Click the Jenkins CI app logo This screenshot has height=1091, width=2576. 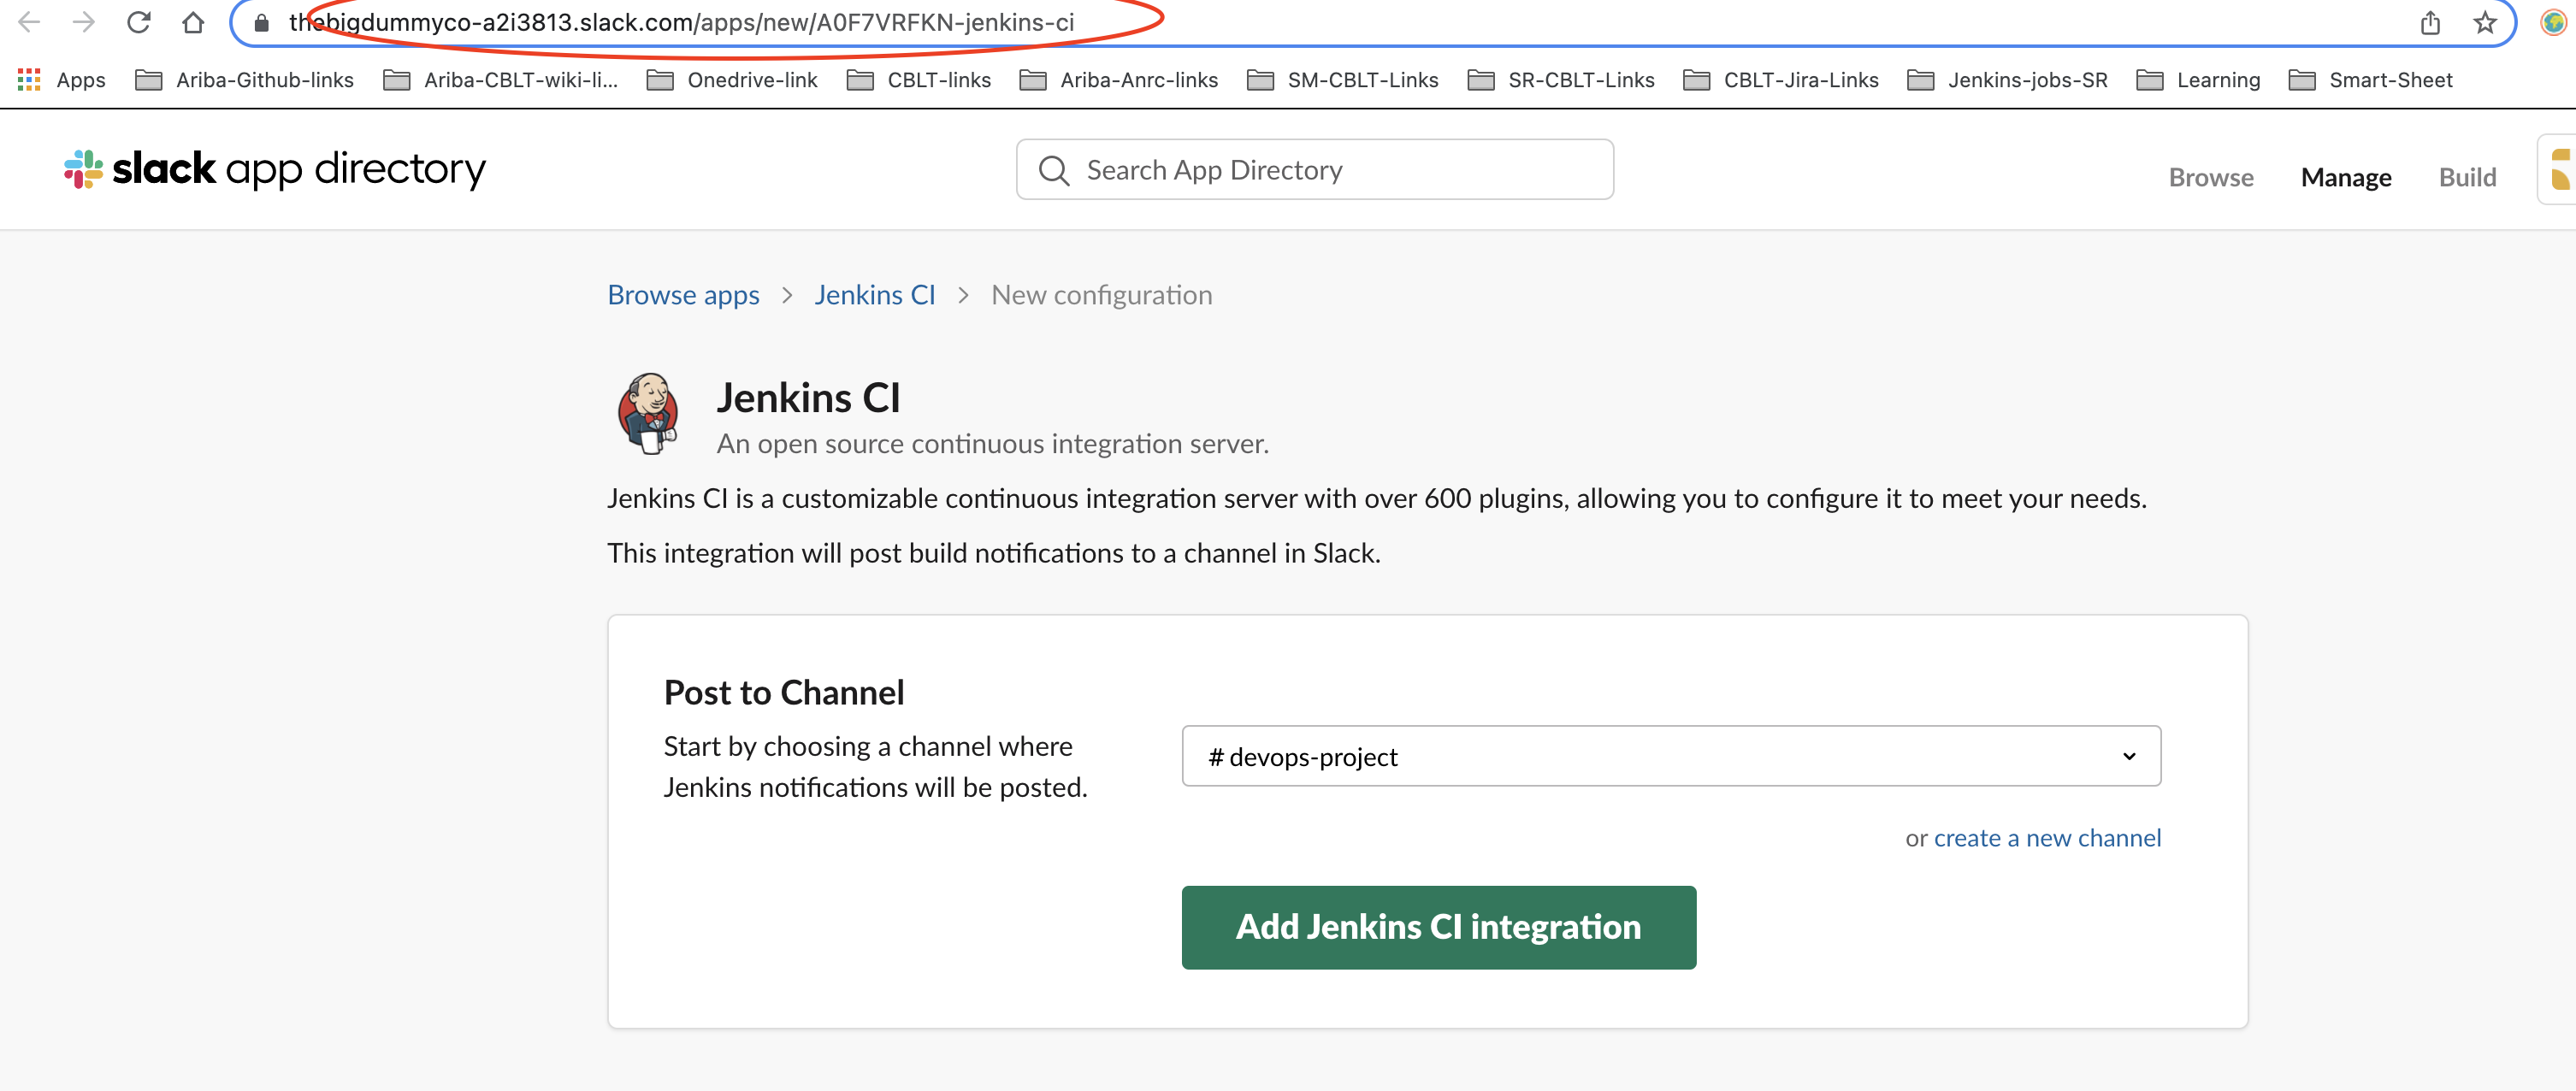coord(649,414)
